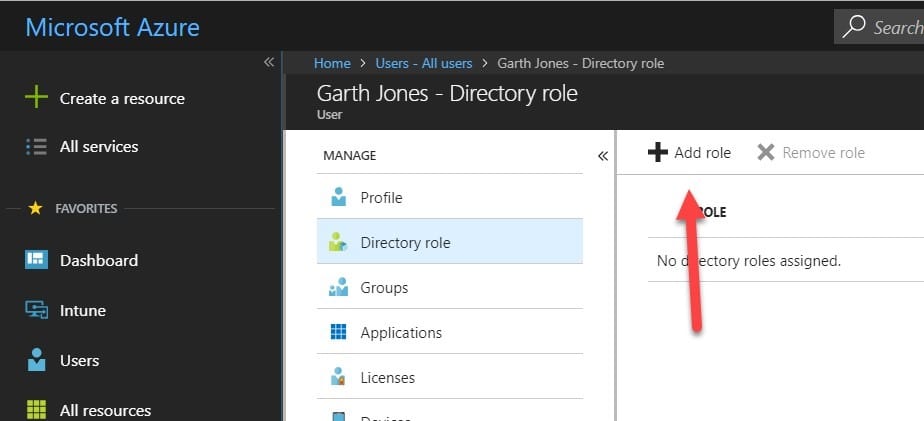Open the Intune icon in favorites
The height and width of the screenshot is (421, 924).
pyautogui.click(x=36, y=310)
